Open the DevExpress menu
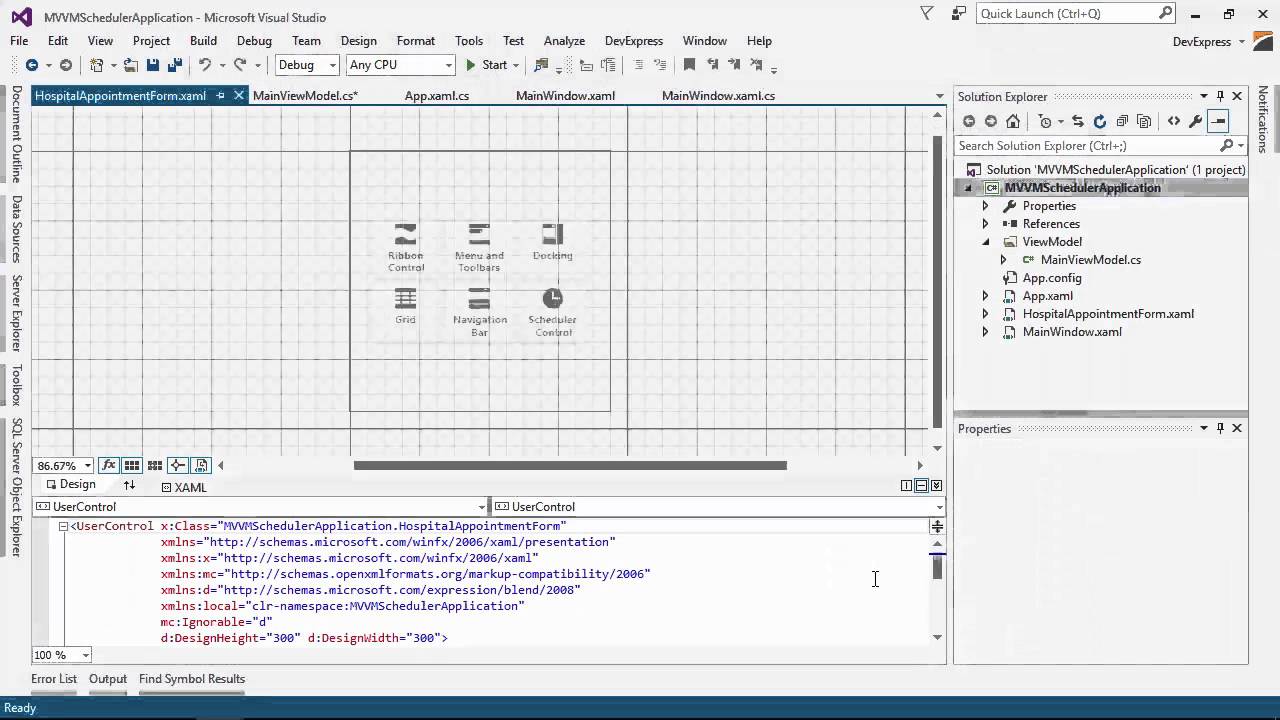The image size is (1280, 720). (634, 41)
